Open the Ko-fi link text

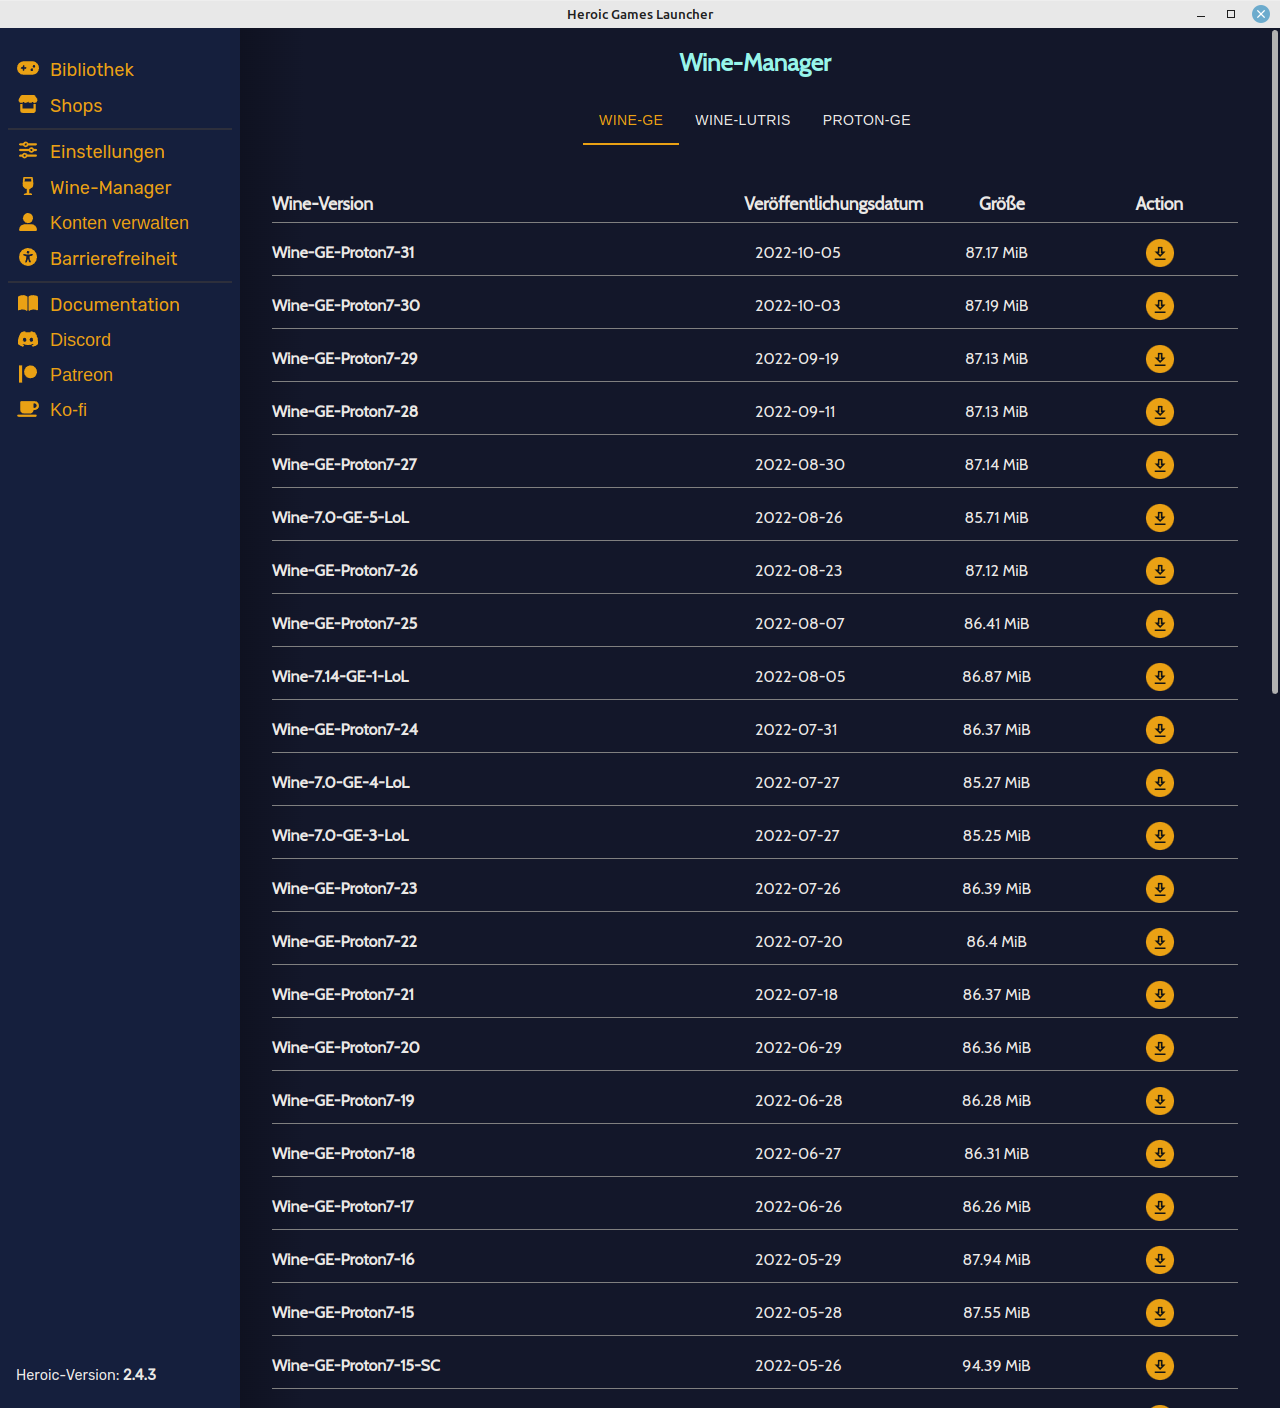pyautogui.click(x=68, y=410)
